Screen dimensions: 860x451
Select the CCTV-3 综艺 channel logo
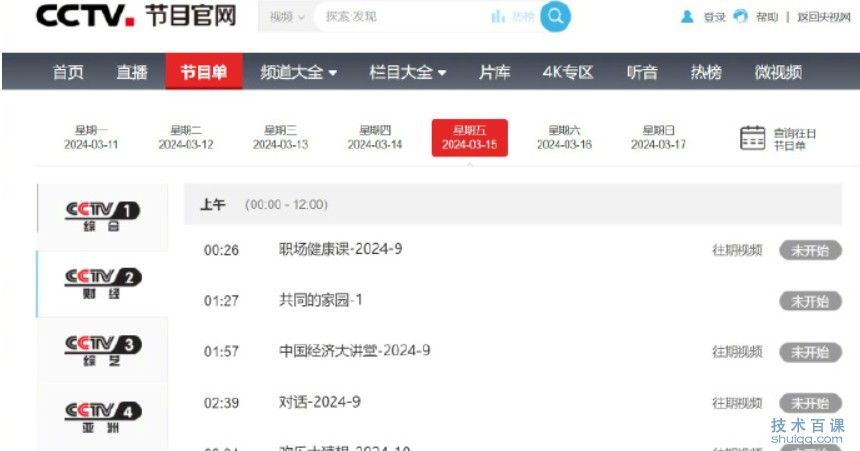point(103,351)
